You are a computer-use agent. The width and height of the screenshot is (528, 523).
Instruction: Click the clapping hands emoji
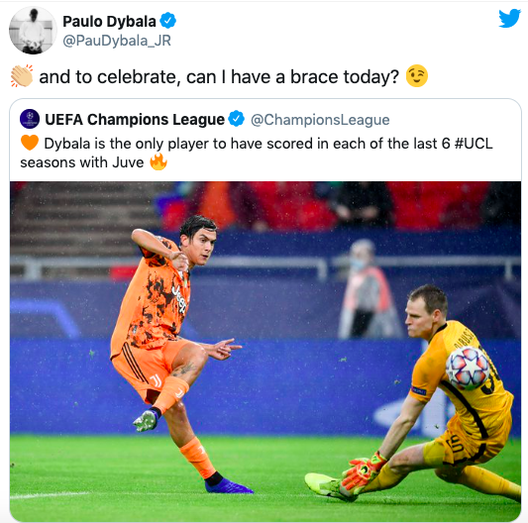point(22,76)
